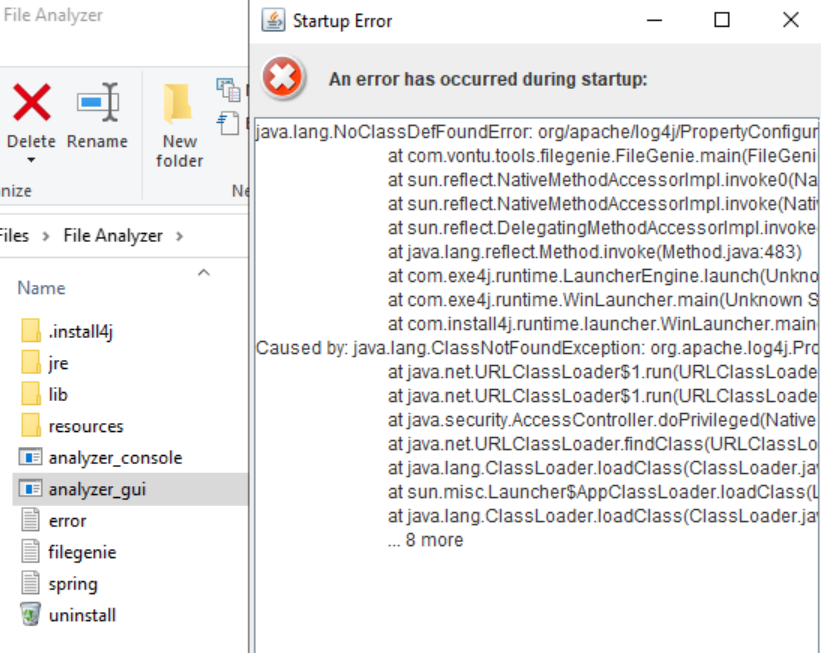Image resolution: width=821 pixels, height=653 pixels.
Task: Click the FileGenie.main stack trace line
Action: click(x=603, y=156)
